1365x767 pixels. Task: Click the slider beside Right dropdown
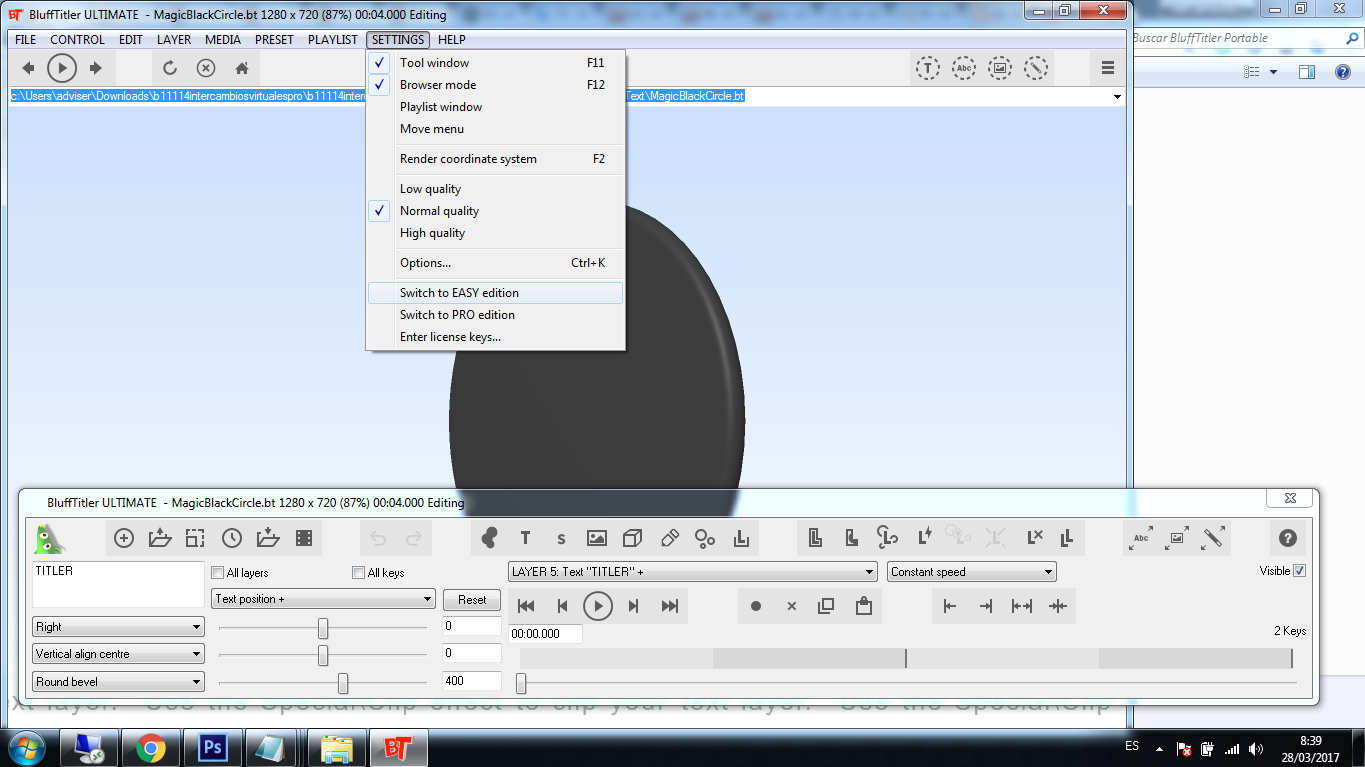(323, 628)
